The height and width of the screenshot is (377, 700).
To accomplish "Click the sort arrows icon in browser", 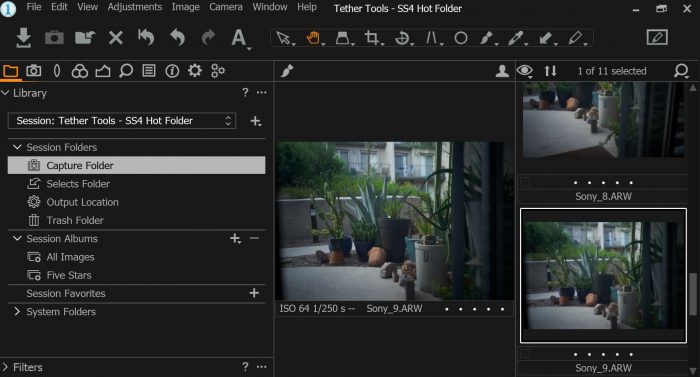I will (550, 71).
